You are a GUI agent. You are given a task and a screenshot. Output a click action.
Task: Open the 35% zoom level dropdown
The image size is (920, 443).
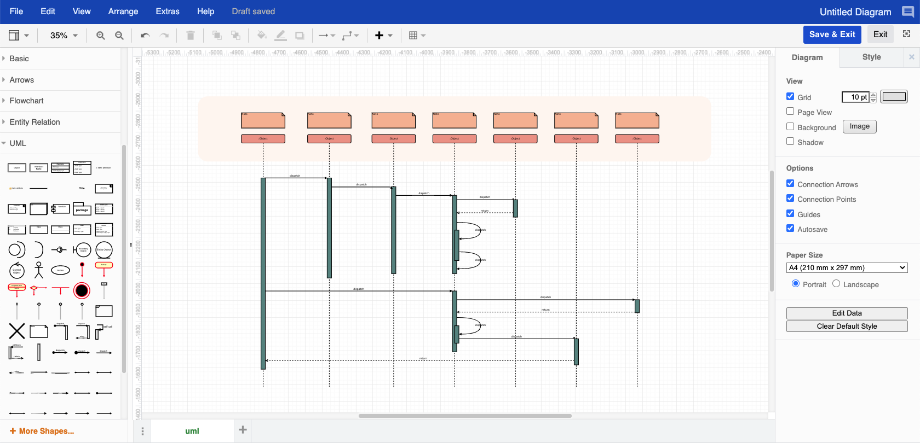[x=64, y=35]
